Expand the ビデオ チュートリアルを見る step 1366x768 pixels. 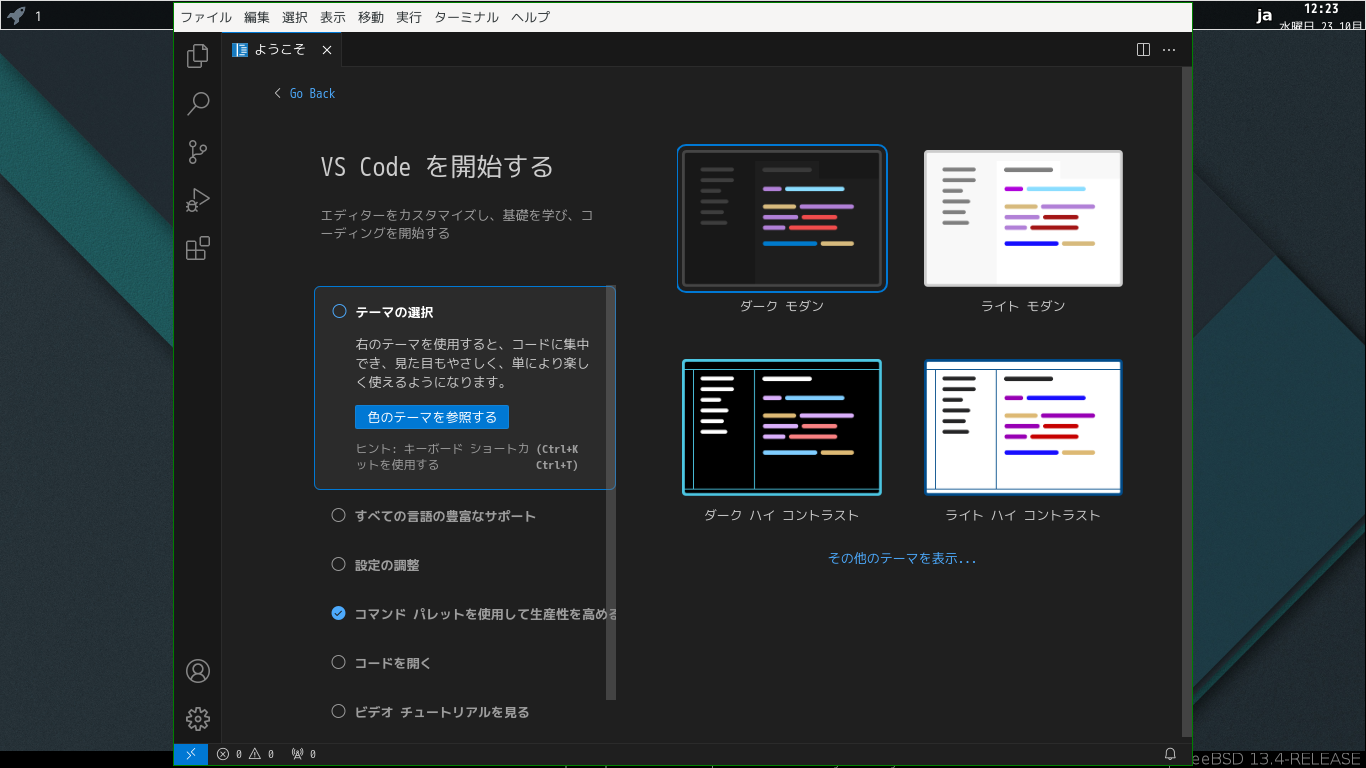pos(441,712)
